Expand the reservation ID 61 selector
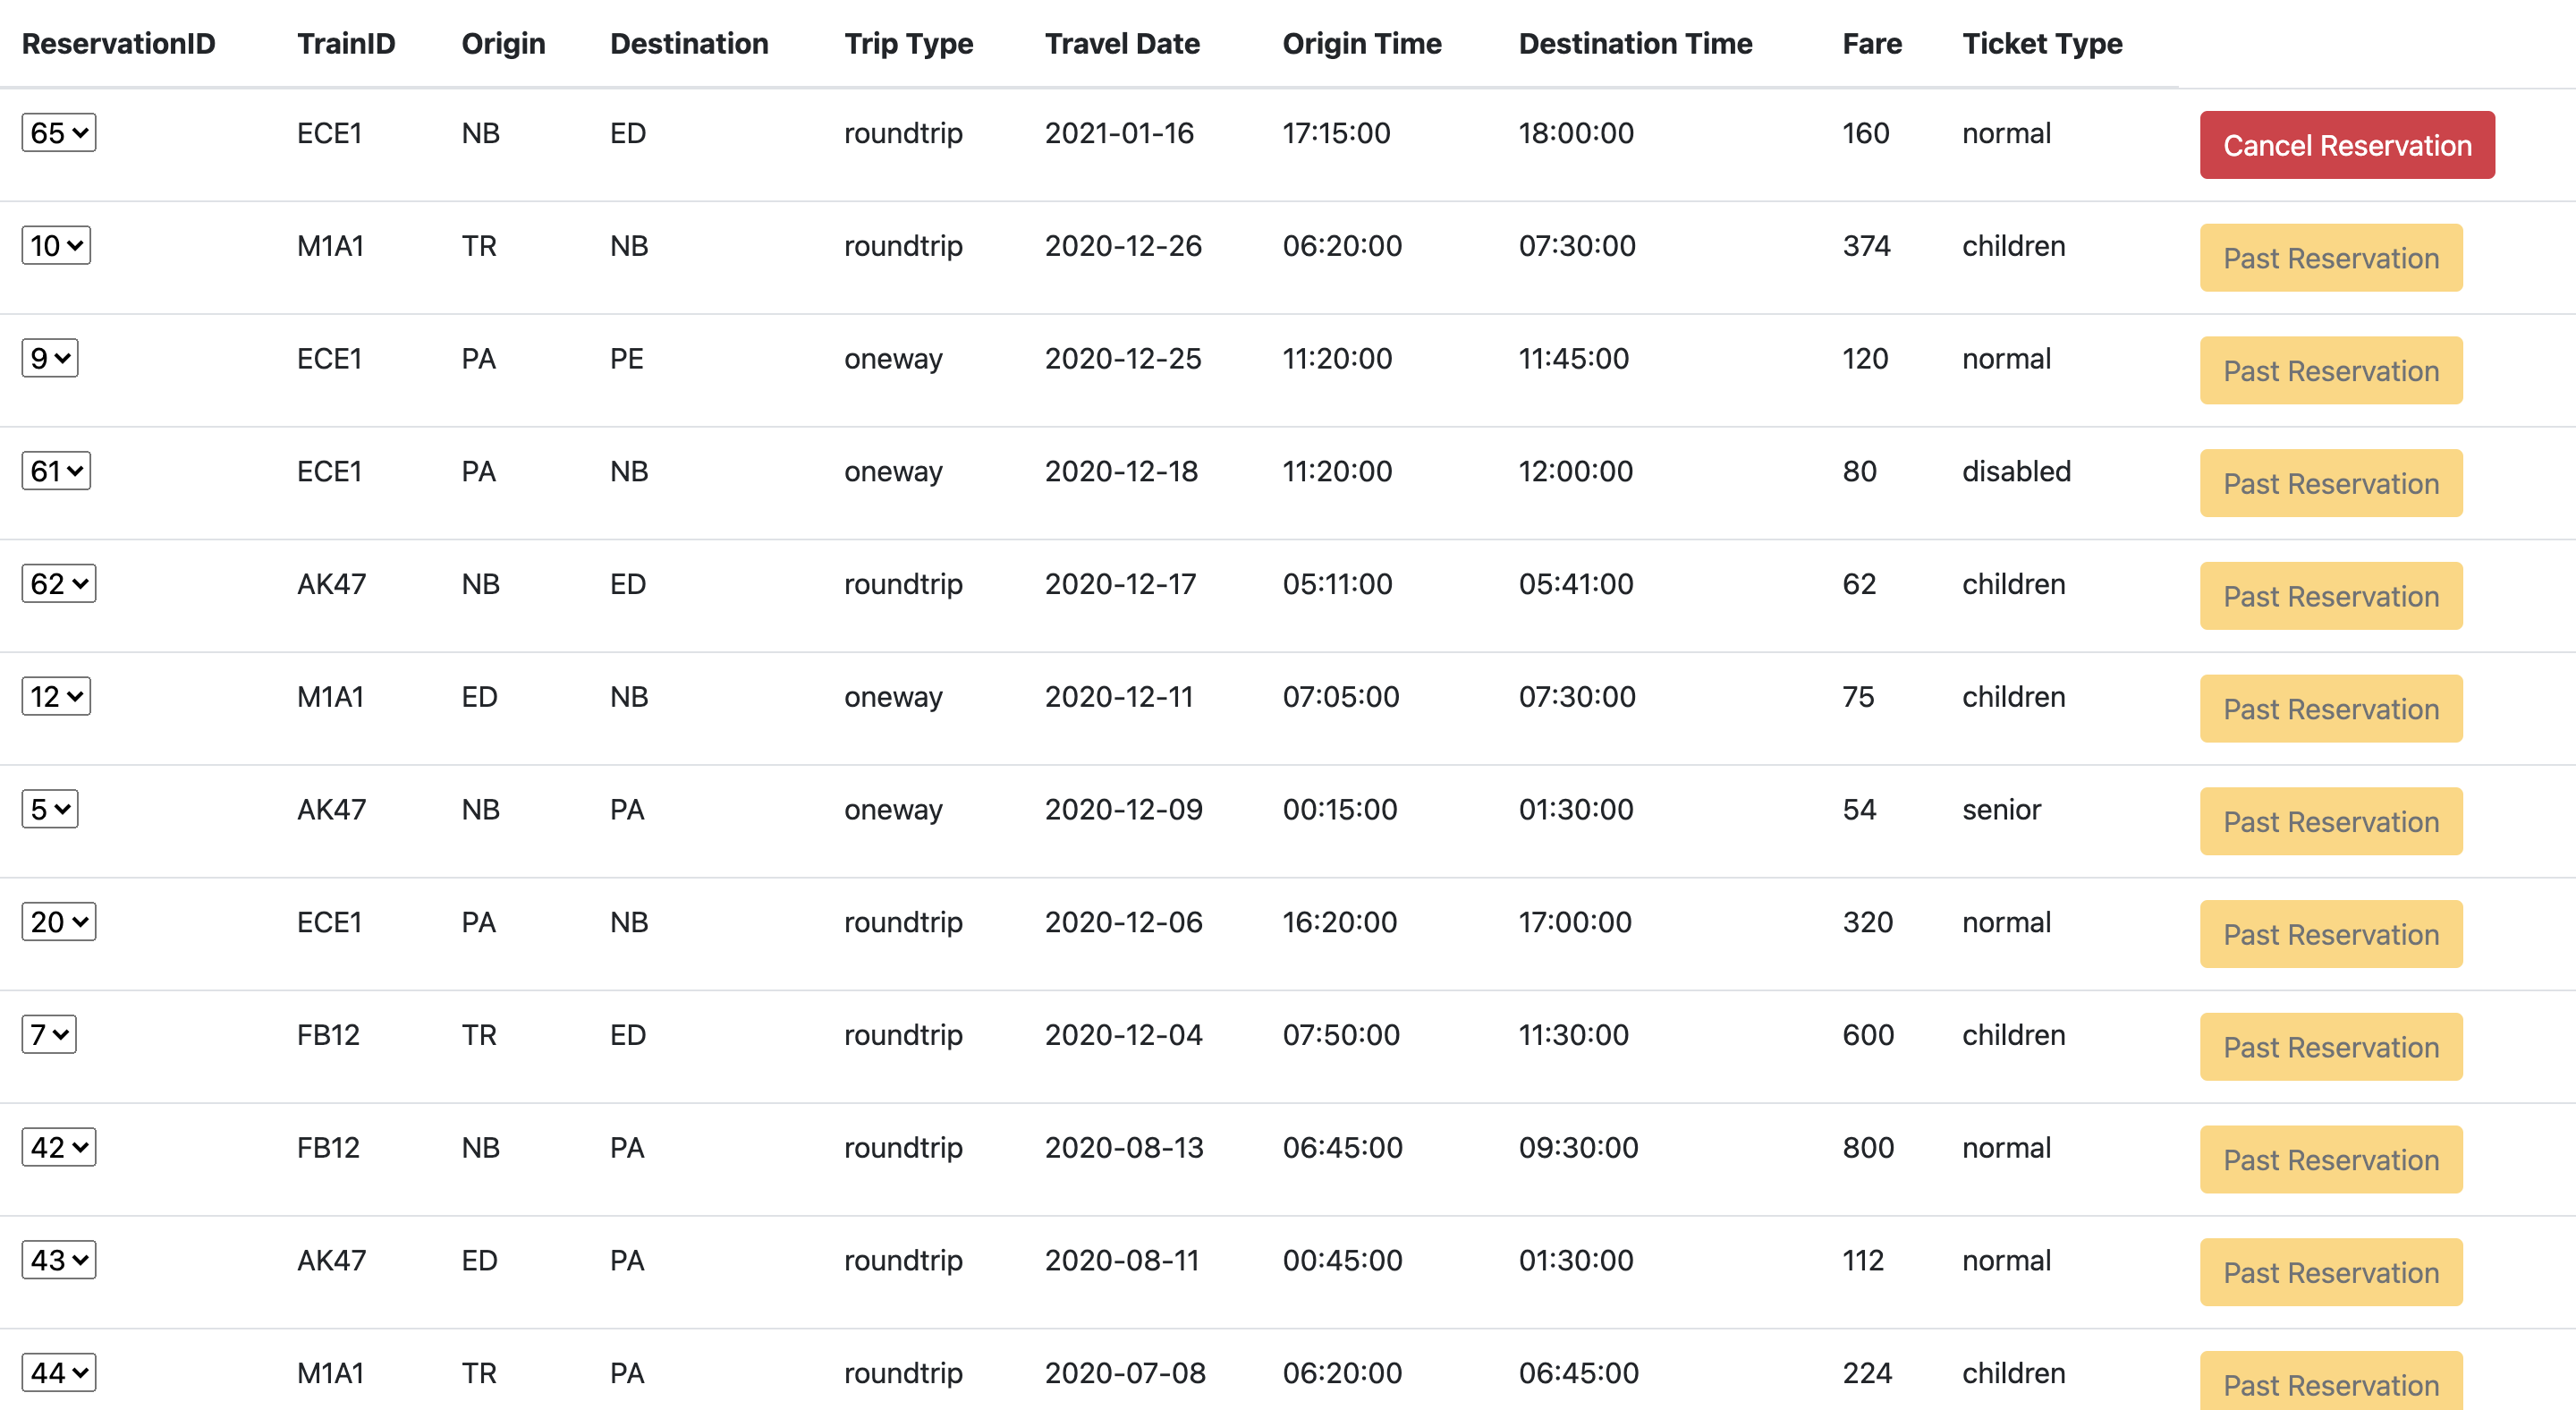 coord(56,471)
